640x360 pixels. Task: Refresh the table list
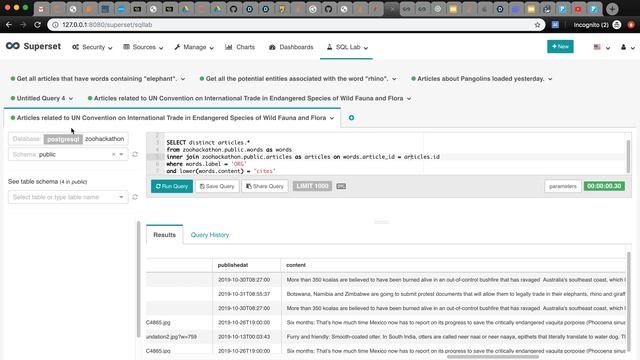pos(135,197)
